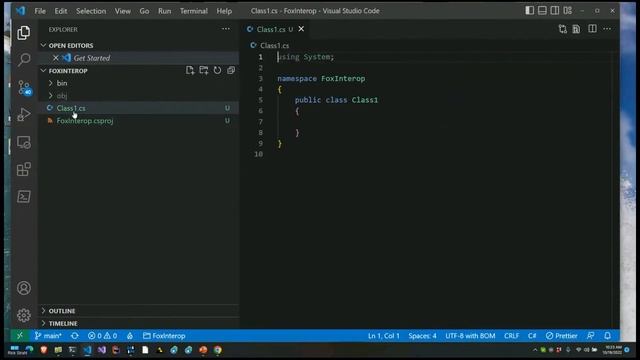Select Get Started in Open Editors
This screenshot has height=360, width=640.
pos(139,58)
